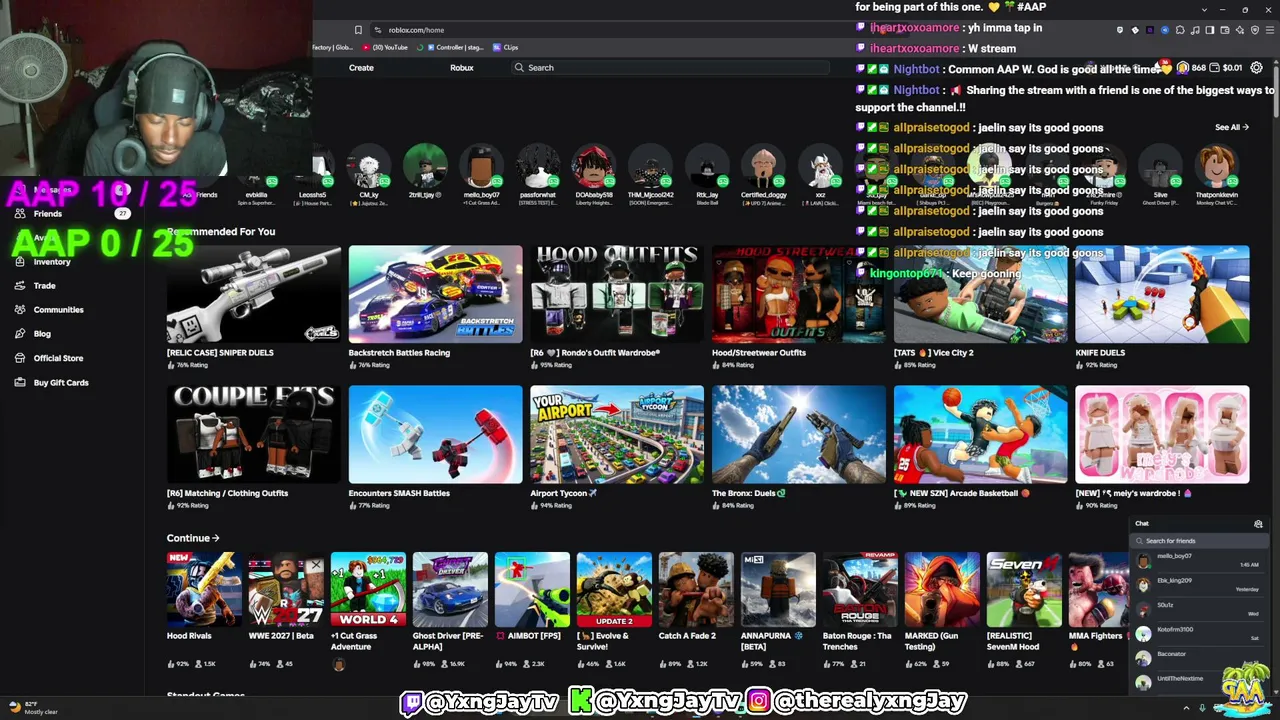Screen dimensions: 1280x720
Task: Open chat with Baconator
Action: point(1200,658)
